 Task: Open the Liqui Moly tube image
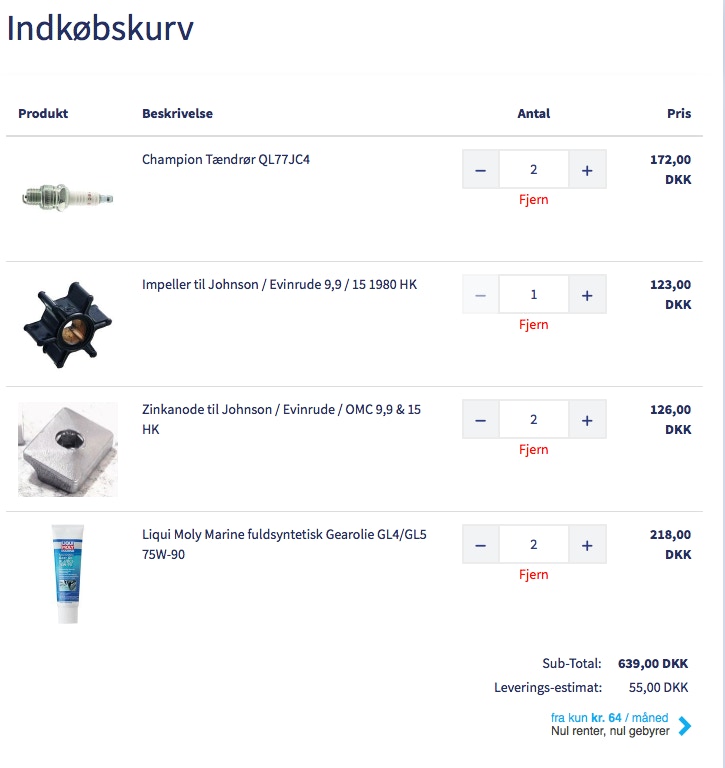click(x=67, y=574)
